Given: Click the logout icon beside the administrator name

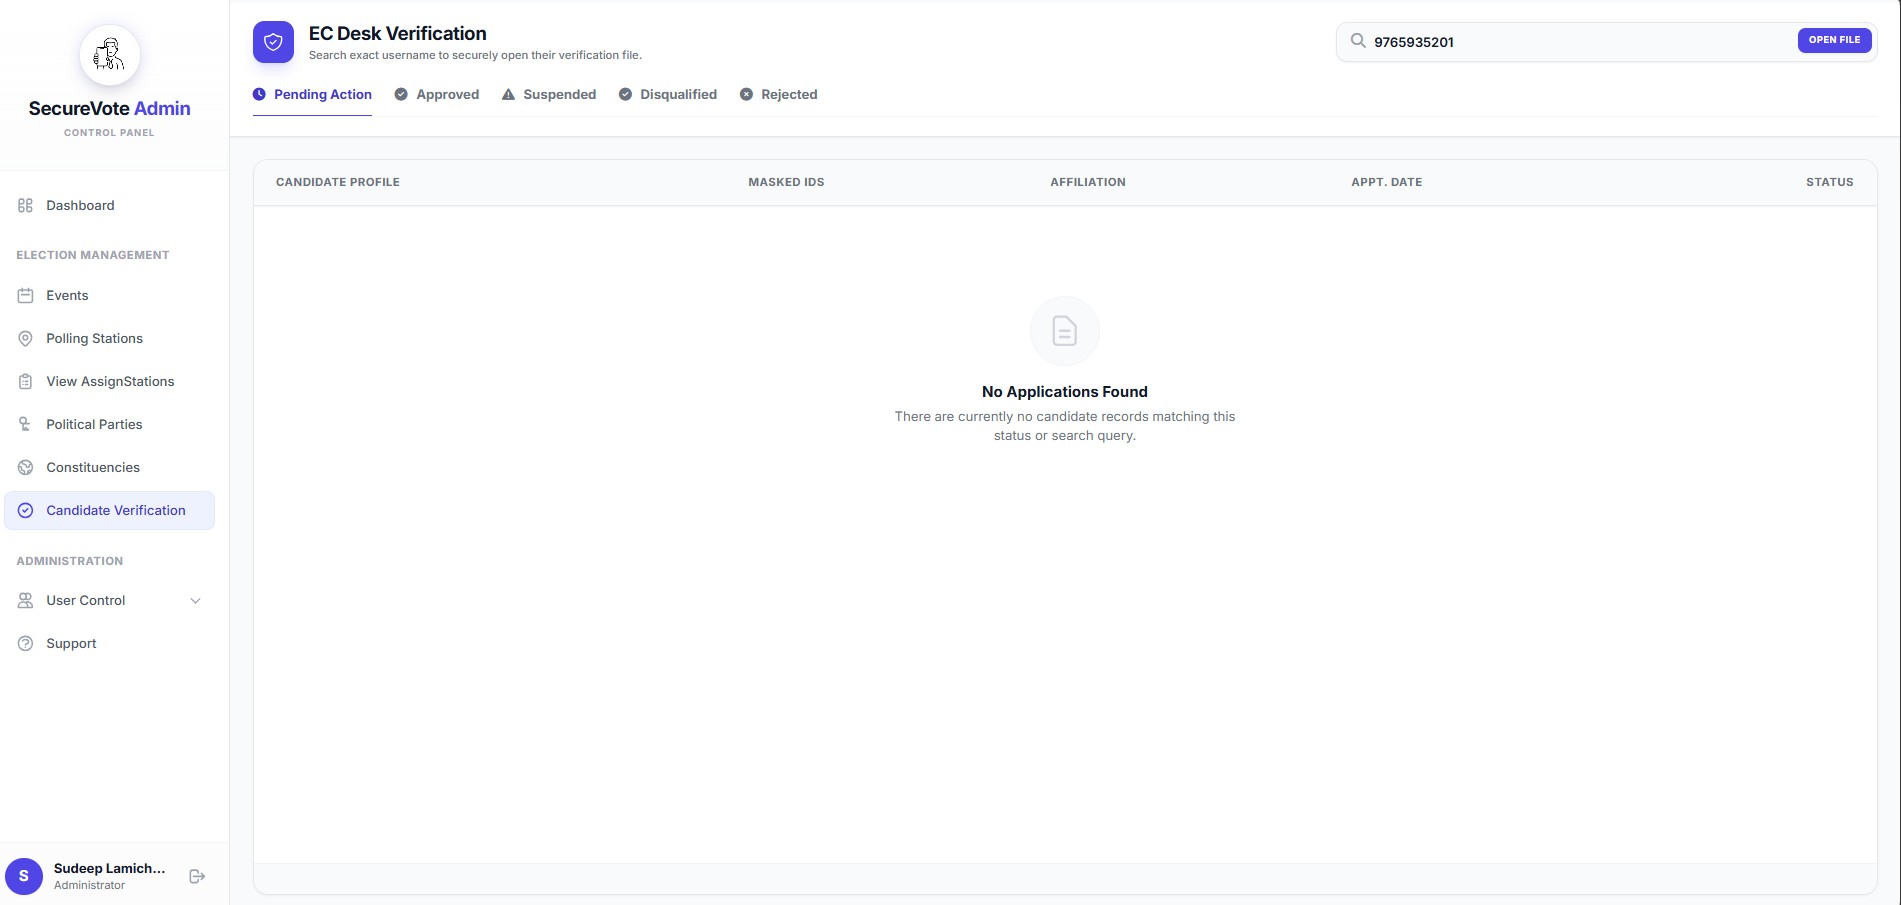Looking at the screenshot, I should pyautogui.click(x=197, y=876).
